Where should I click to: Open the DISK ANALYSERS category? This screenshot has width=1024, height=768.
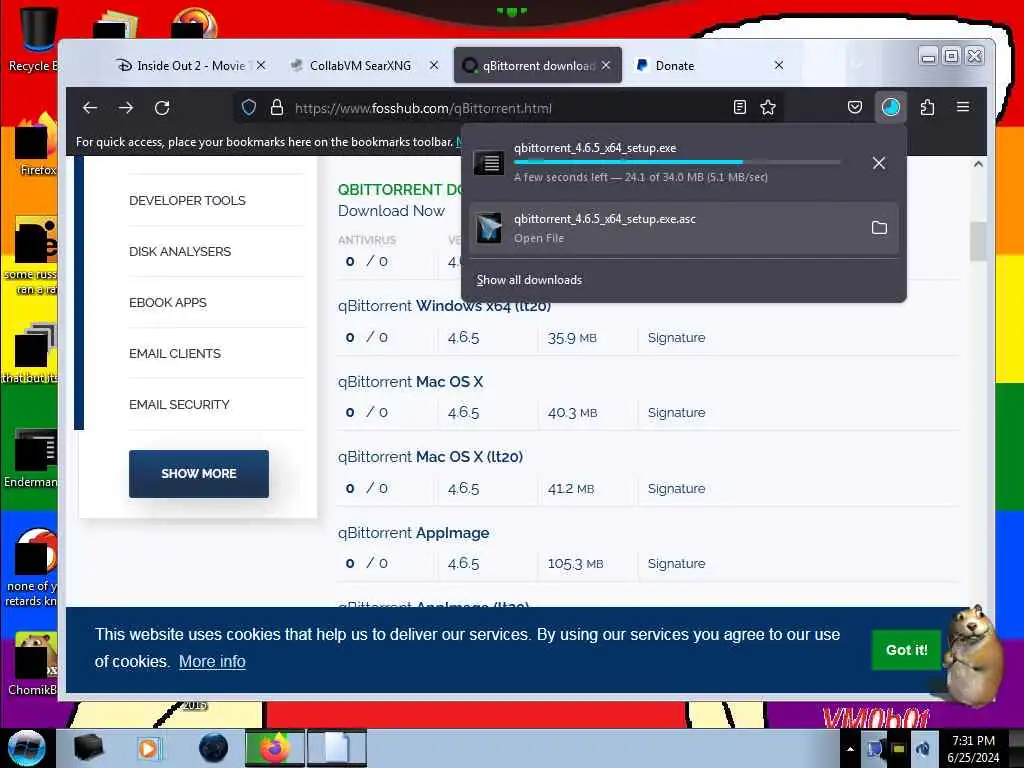click(180, 251)
